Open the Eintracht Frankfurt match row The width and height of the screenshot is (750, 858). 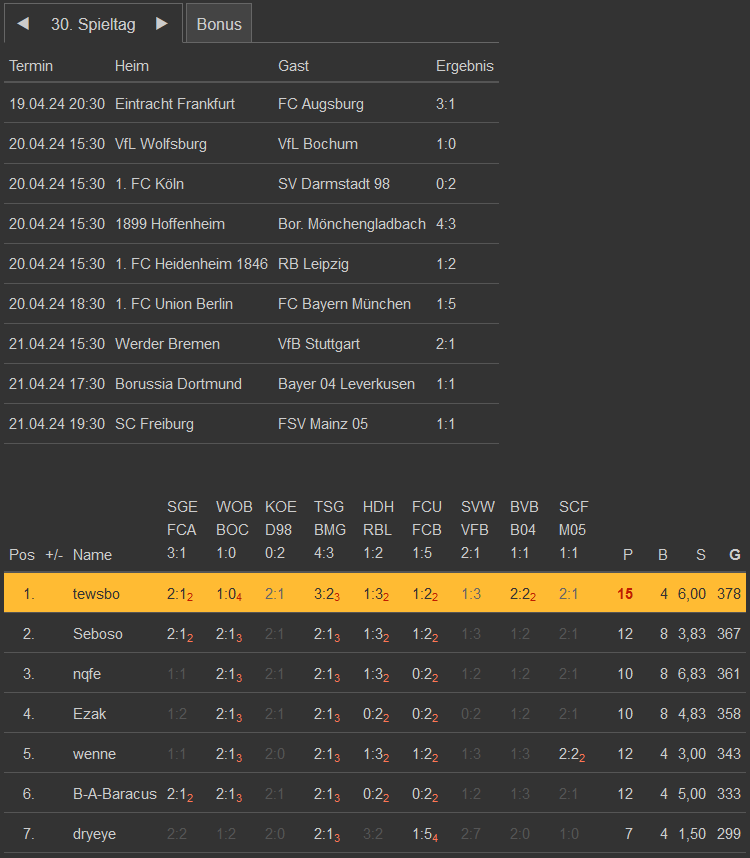pos(175,104)
